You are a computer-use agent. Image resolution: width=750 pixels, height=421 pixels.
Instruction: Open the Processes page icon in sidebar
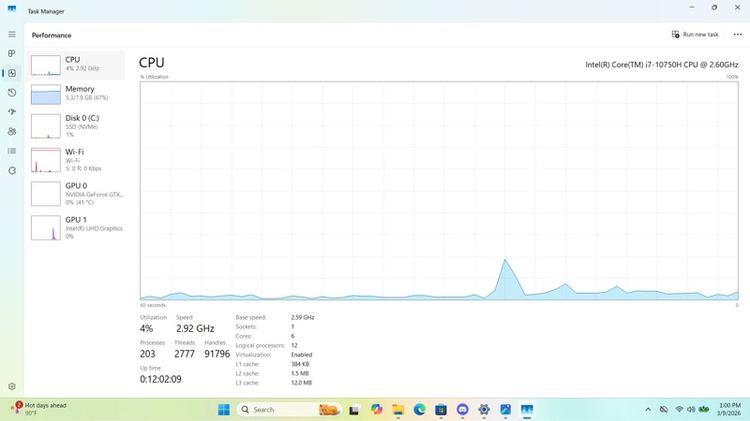(x=12, y=54)
